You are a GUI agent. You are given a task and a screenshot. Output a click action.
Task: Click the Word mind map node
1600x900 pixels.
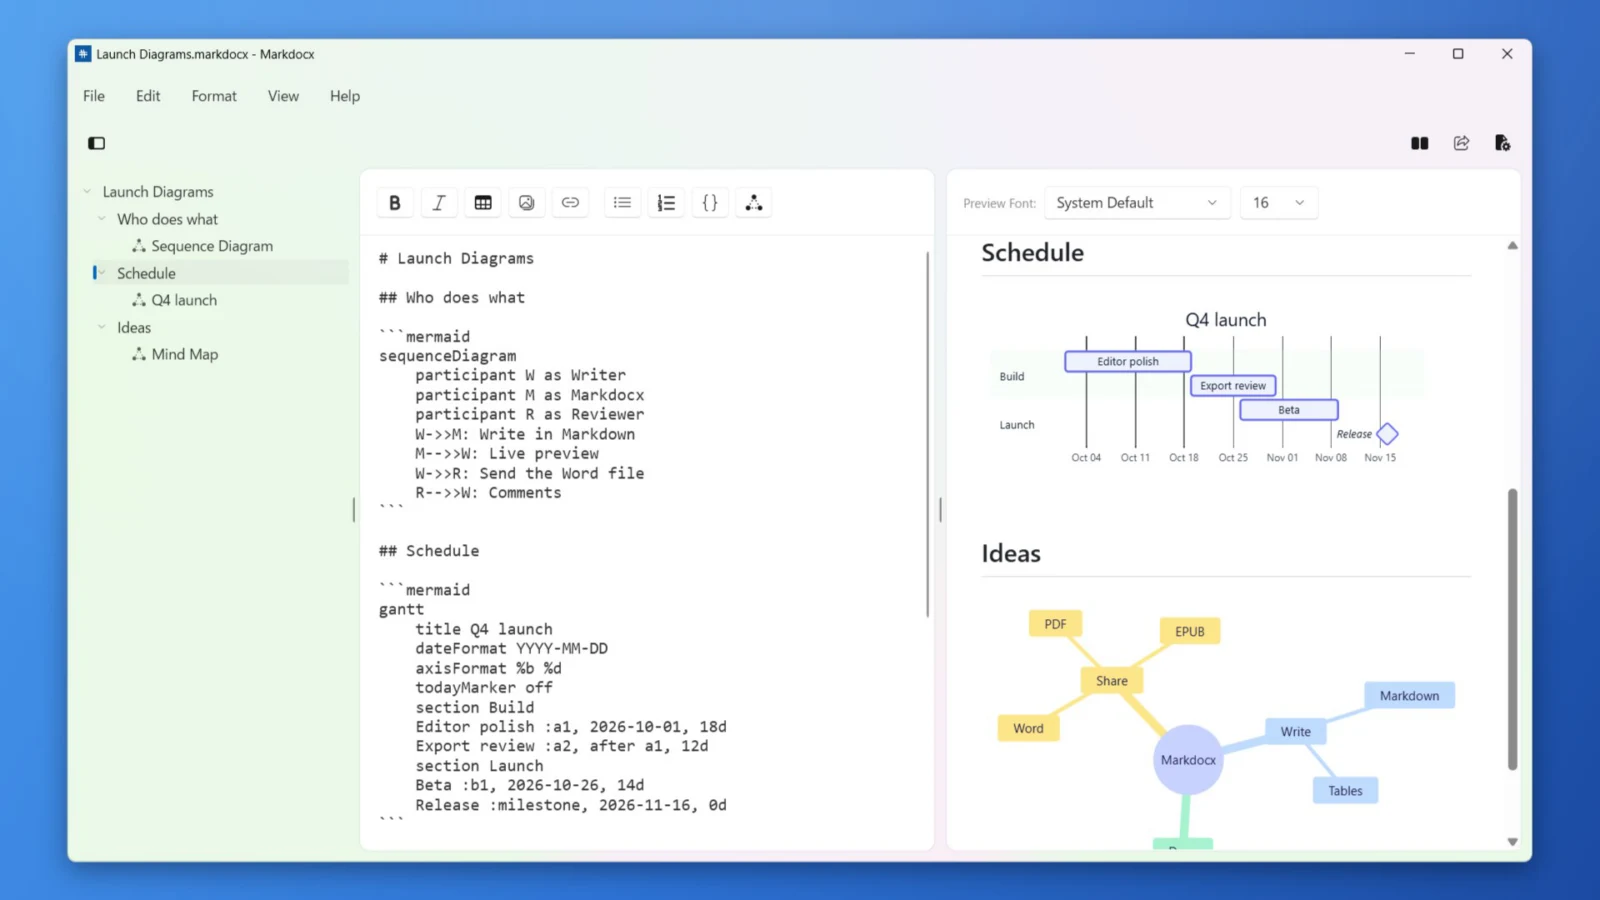pos(1028,728)
